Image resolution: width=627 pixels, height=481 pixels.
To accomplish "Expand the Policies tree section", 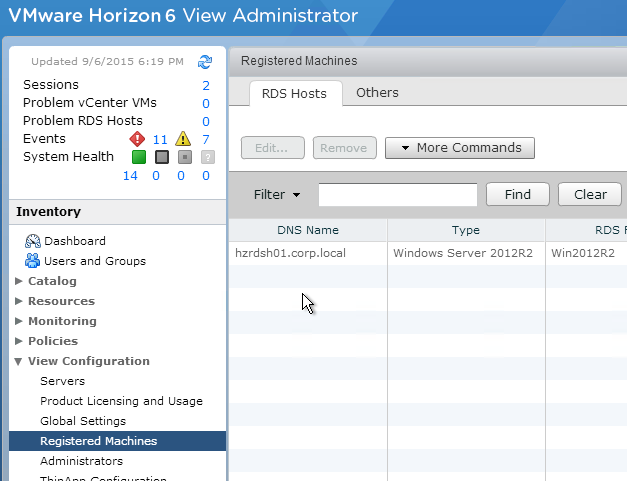I will click(x=18, y=341).
